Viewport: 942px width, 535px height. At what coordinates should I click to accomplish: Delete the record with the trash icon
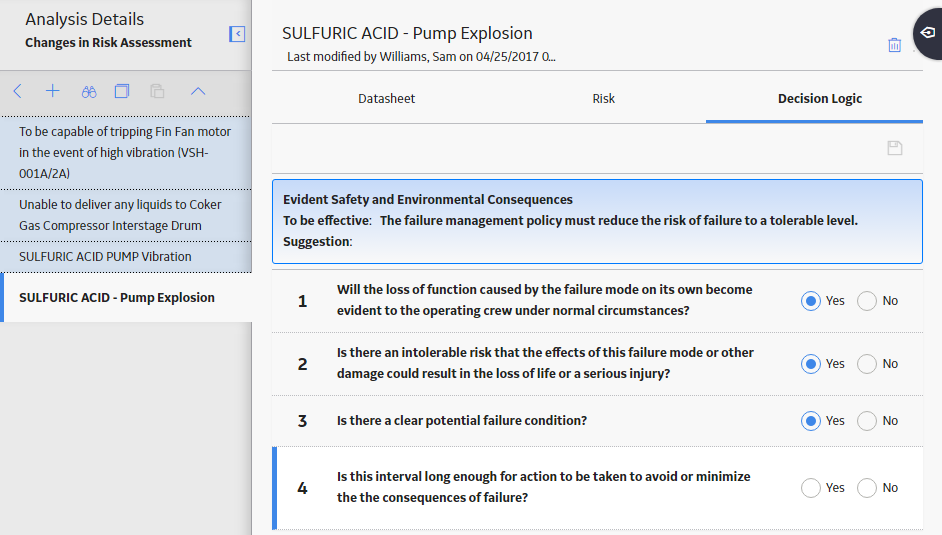pyautogui.click(x=895, y=45)
